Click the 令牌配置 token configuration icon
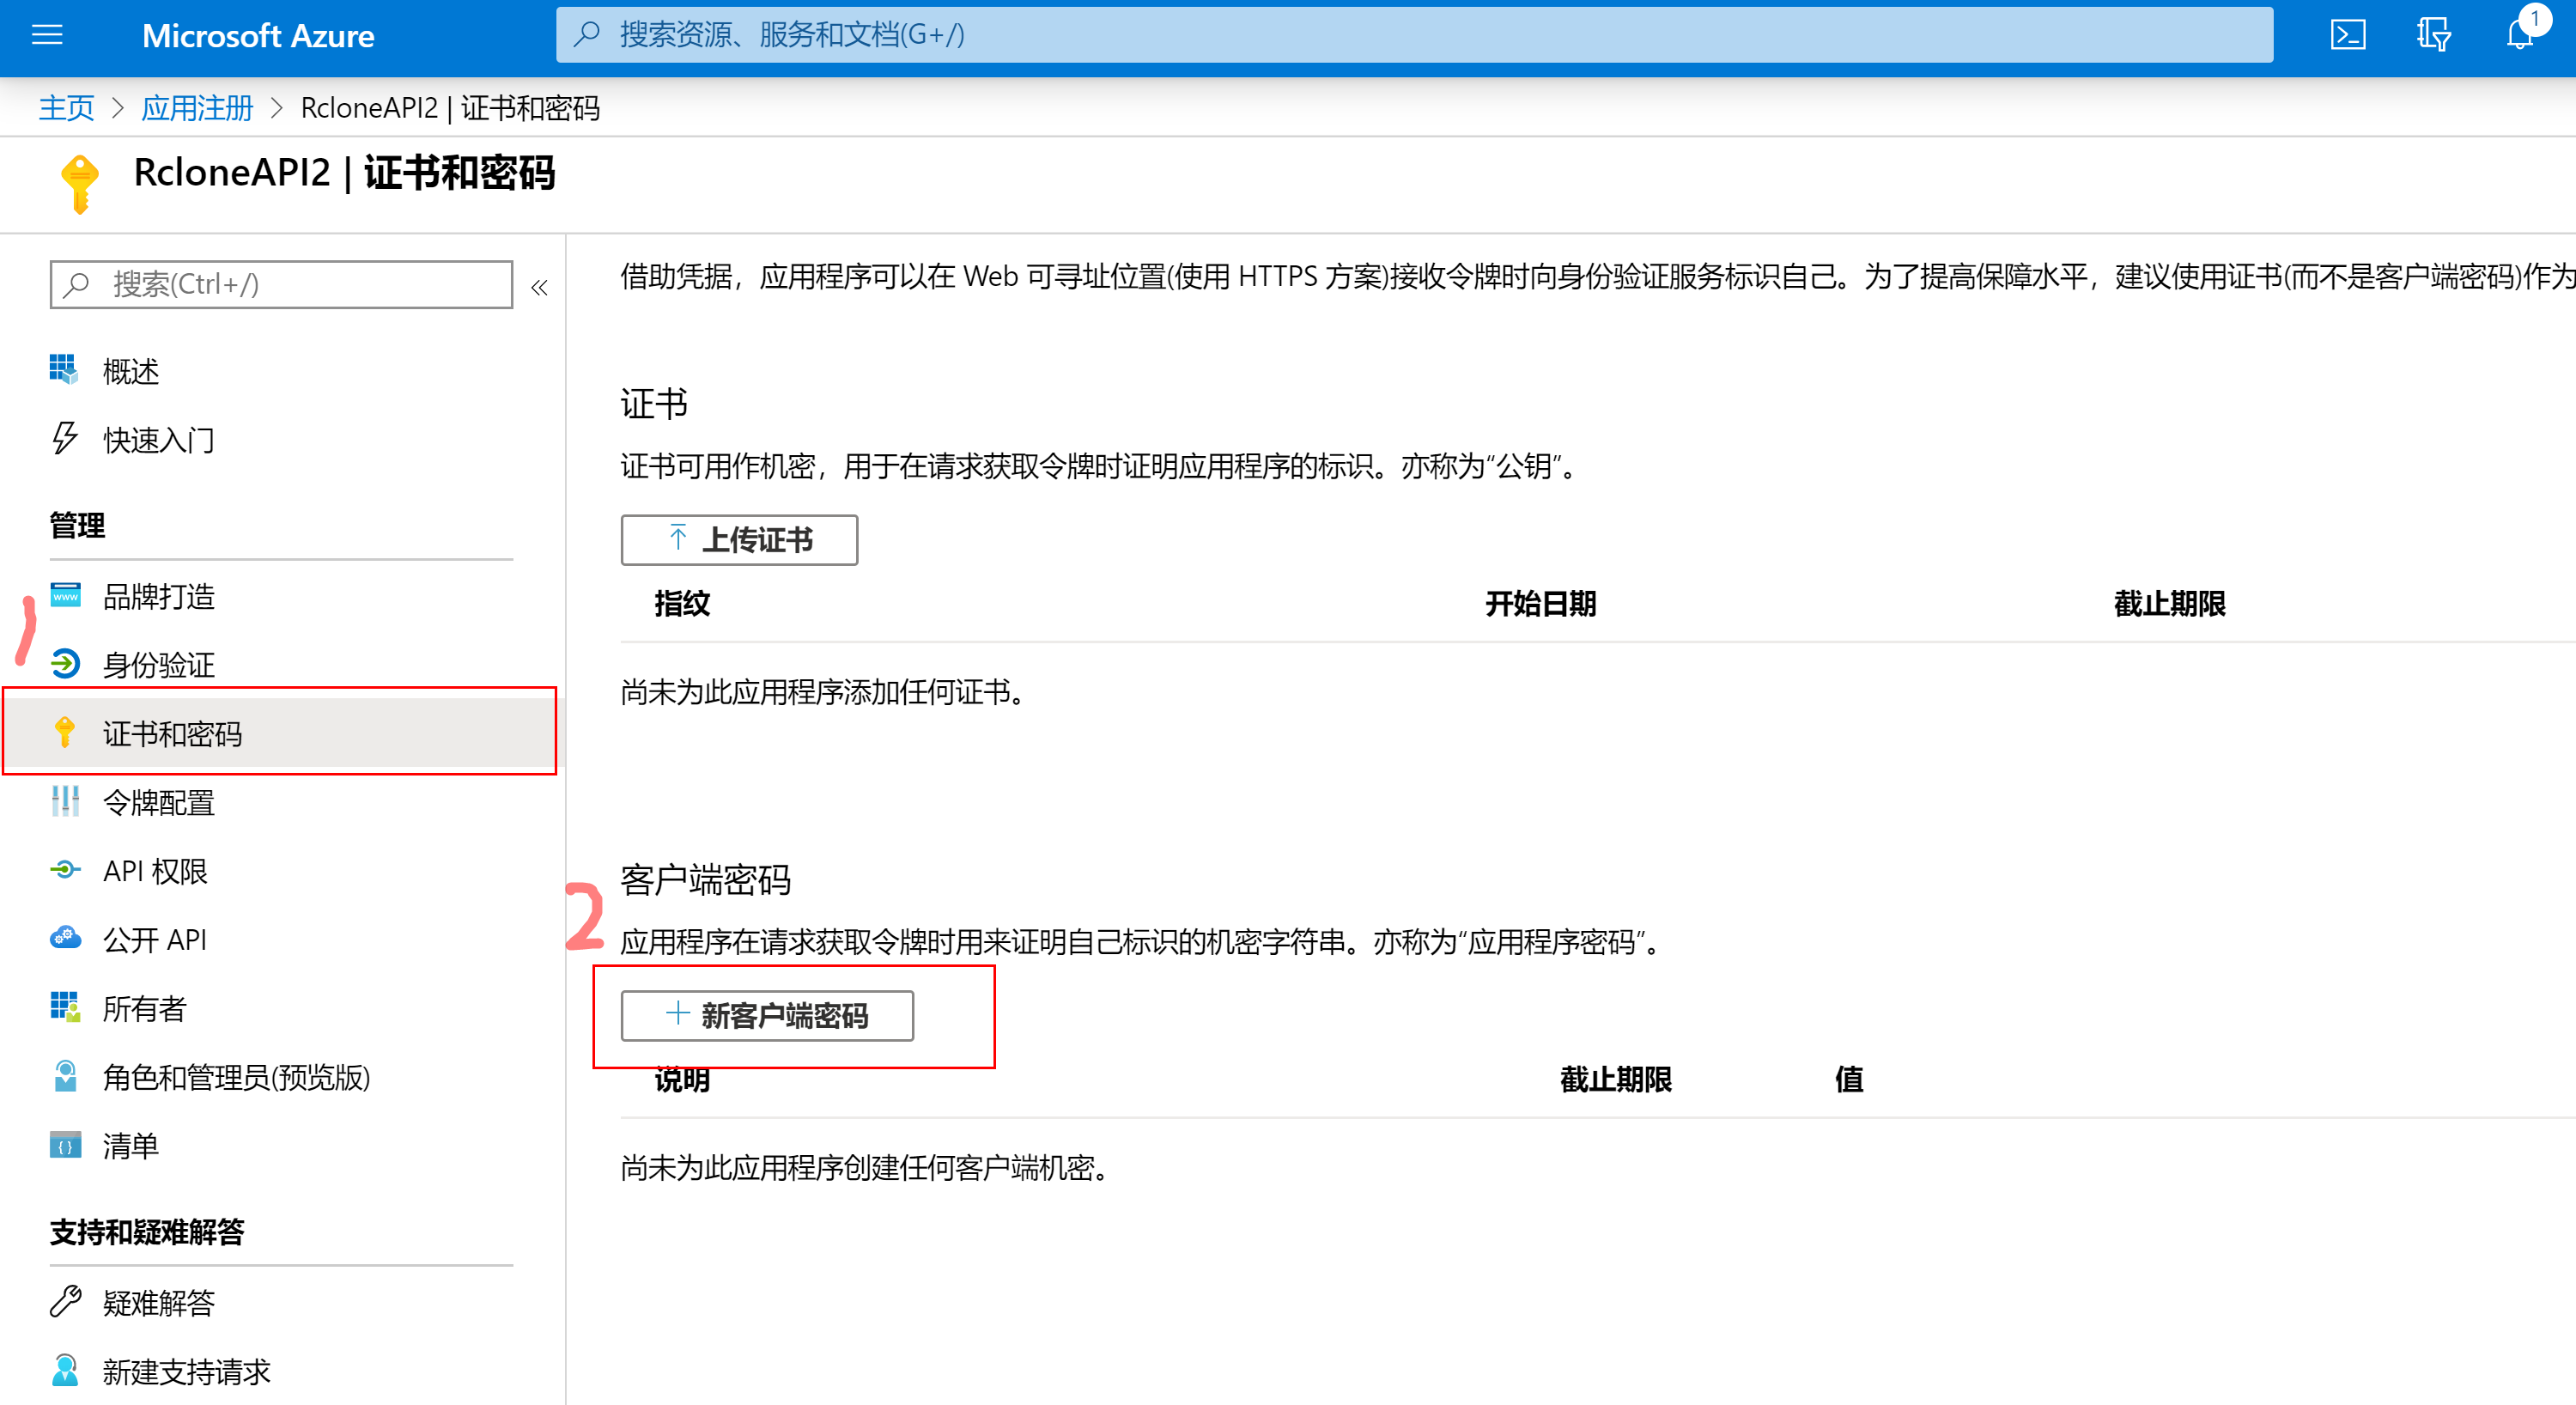The image size is (2576, 1405). coord(65,801)
